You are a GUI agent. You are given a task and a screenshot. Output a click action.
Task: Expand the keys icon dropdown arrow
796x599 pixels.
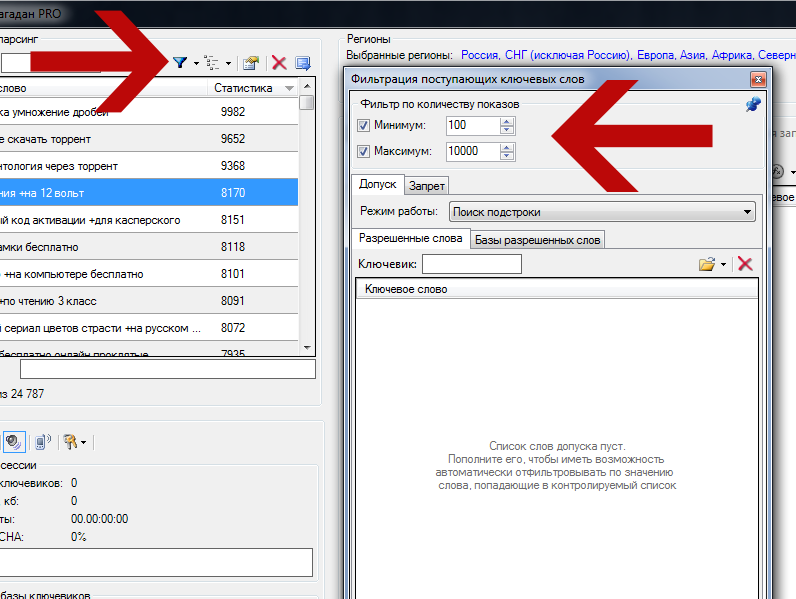[83, 442]
